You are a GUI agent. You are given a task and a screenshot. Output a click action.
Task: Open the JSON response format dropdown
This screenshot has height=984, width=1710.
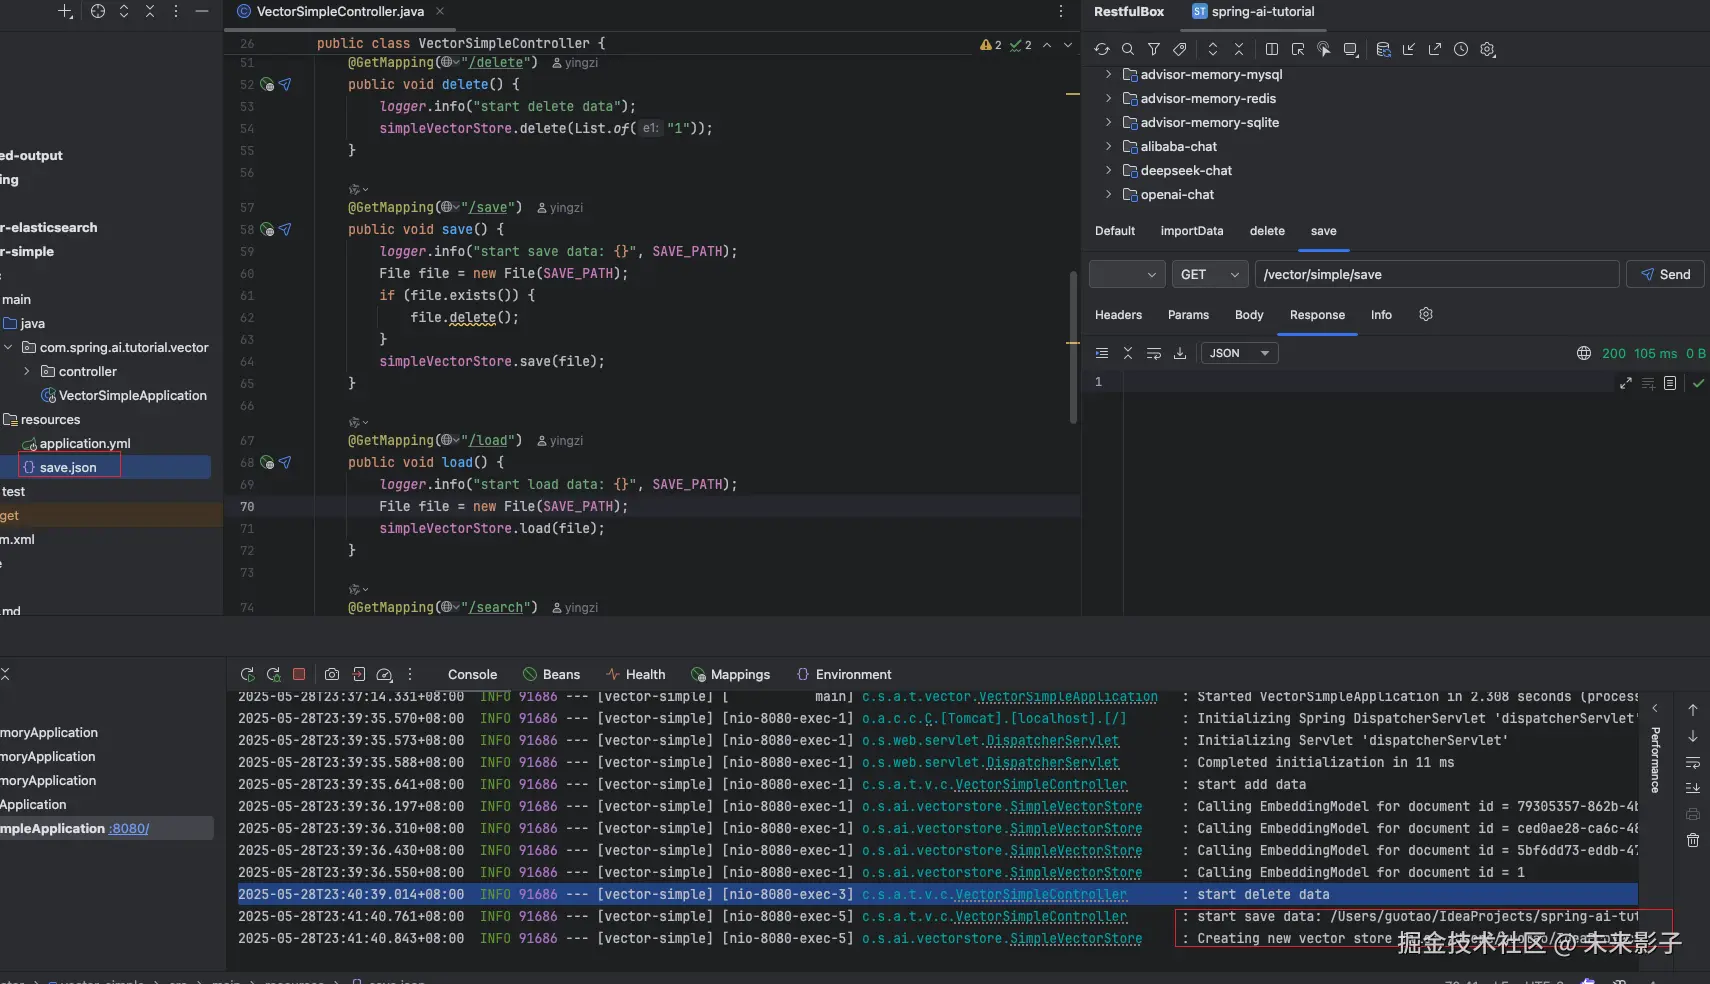[1239, 353]
